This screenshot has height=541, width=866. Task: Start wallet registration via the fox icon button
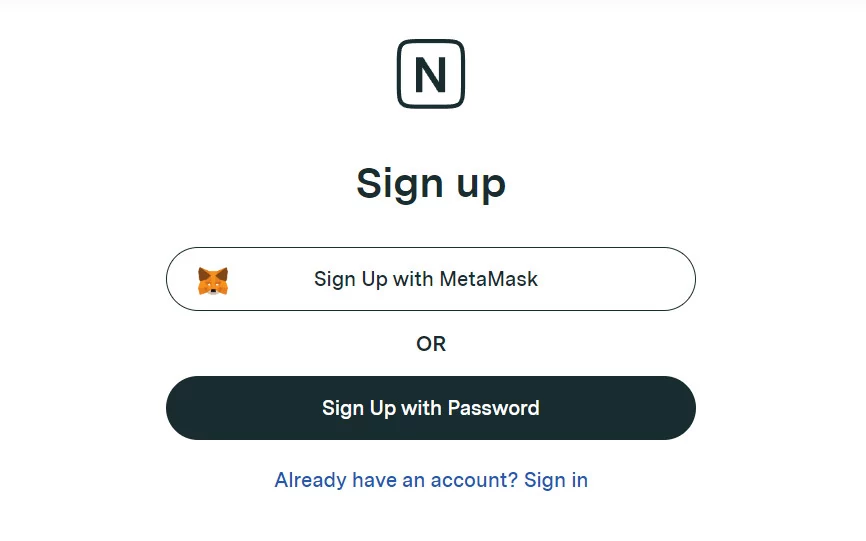(x=431, y=279)
